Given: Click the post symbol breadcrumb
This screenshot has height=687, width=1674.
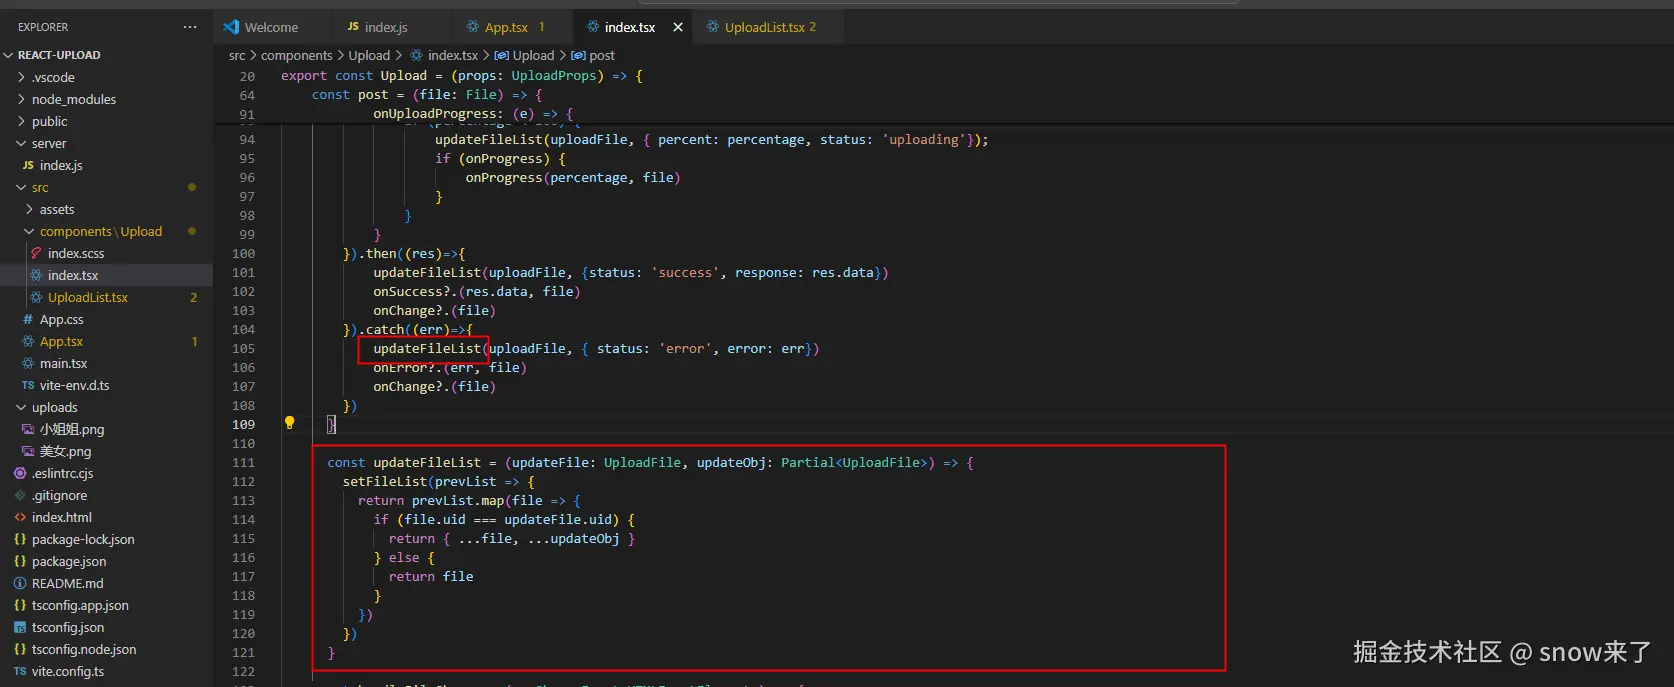Looking at the screenshot, I should tap(593, 55).
